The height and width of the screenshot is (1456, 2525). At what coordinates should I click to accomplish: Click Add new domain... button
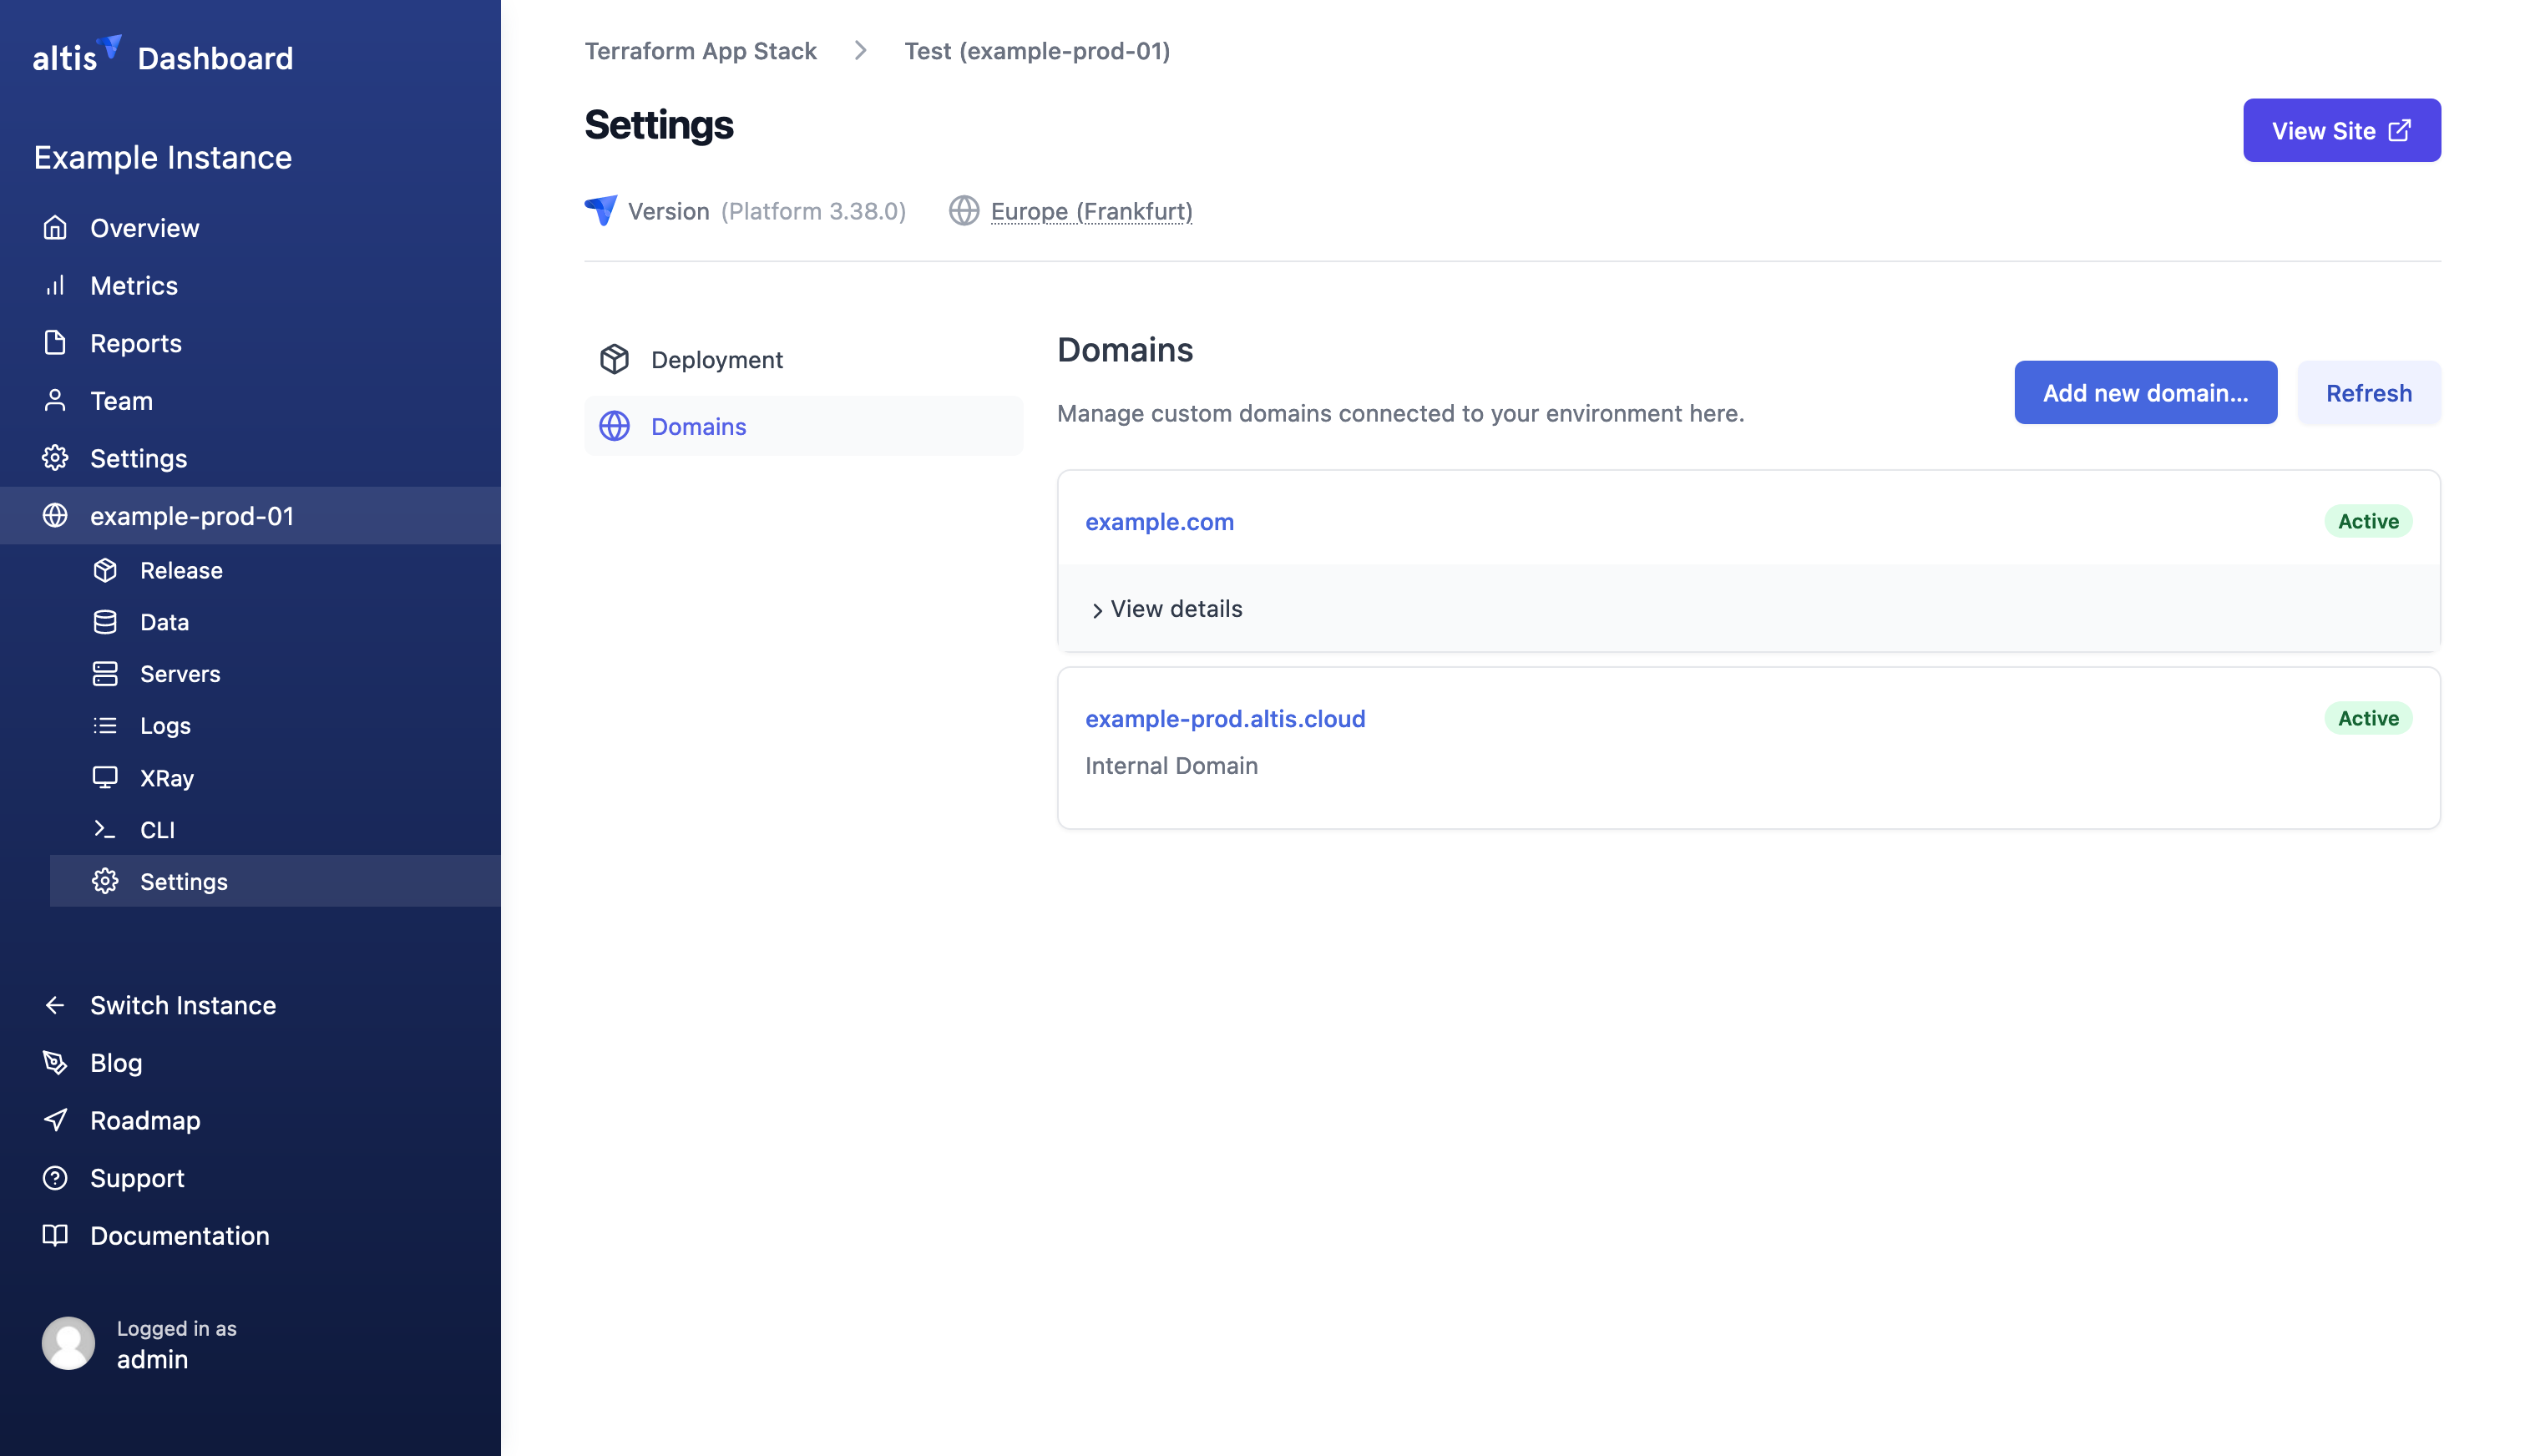[2145, 393]
